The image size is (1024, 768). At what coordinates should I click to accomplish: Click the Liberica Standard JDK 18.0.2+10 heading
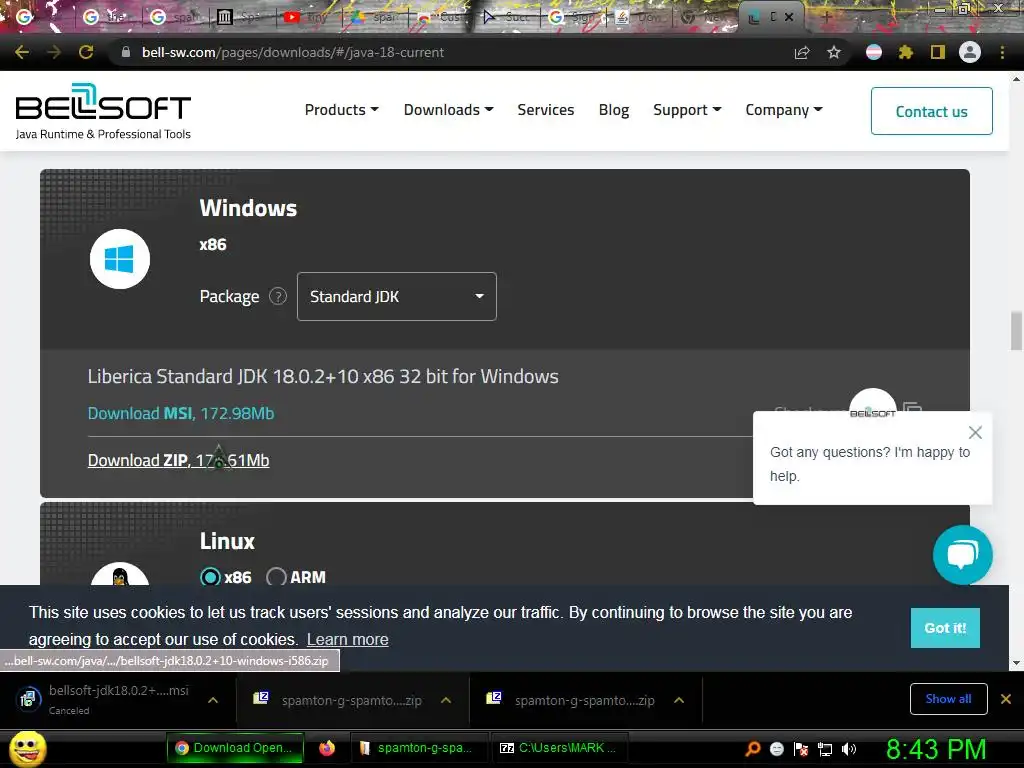323,376
